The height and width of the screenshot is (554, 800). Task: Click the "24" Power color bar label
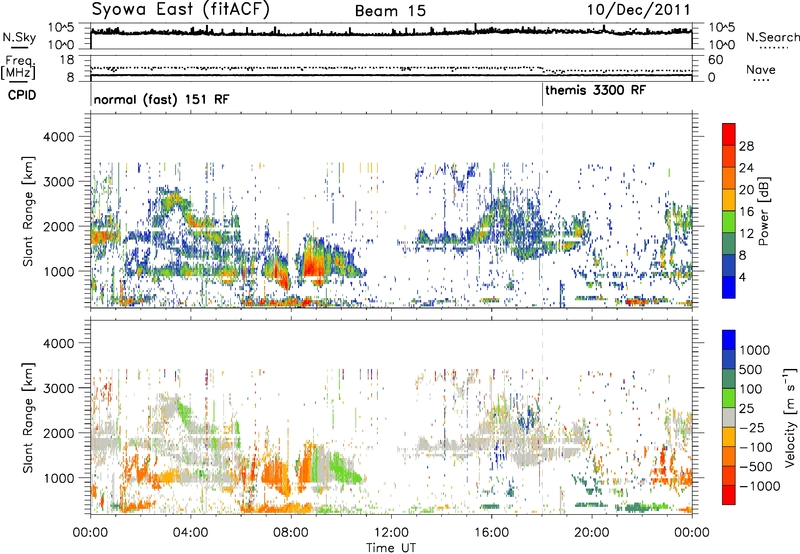pos(746,168)
